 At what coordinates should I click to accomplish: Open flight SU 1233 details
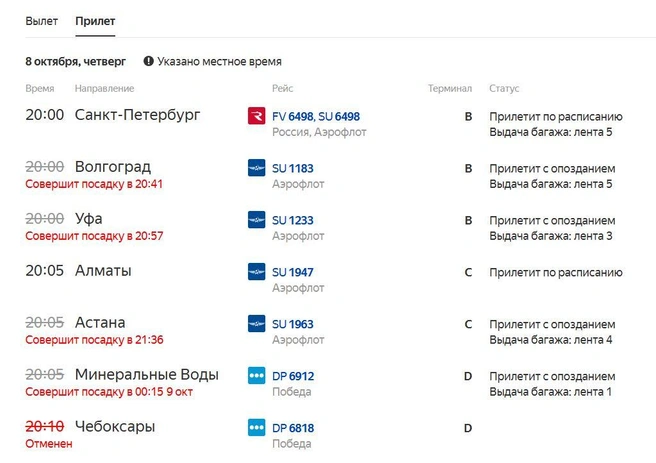tap(292, 220)
